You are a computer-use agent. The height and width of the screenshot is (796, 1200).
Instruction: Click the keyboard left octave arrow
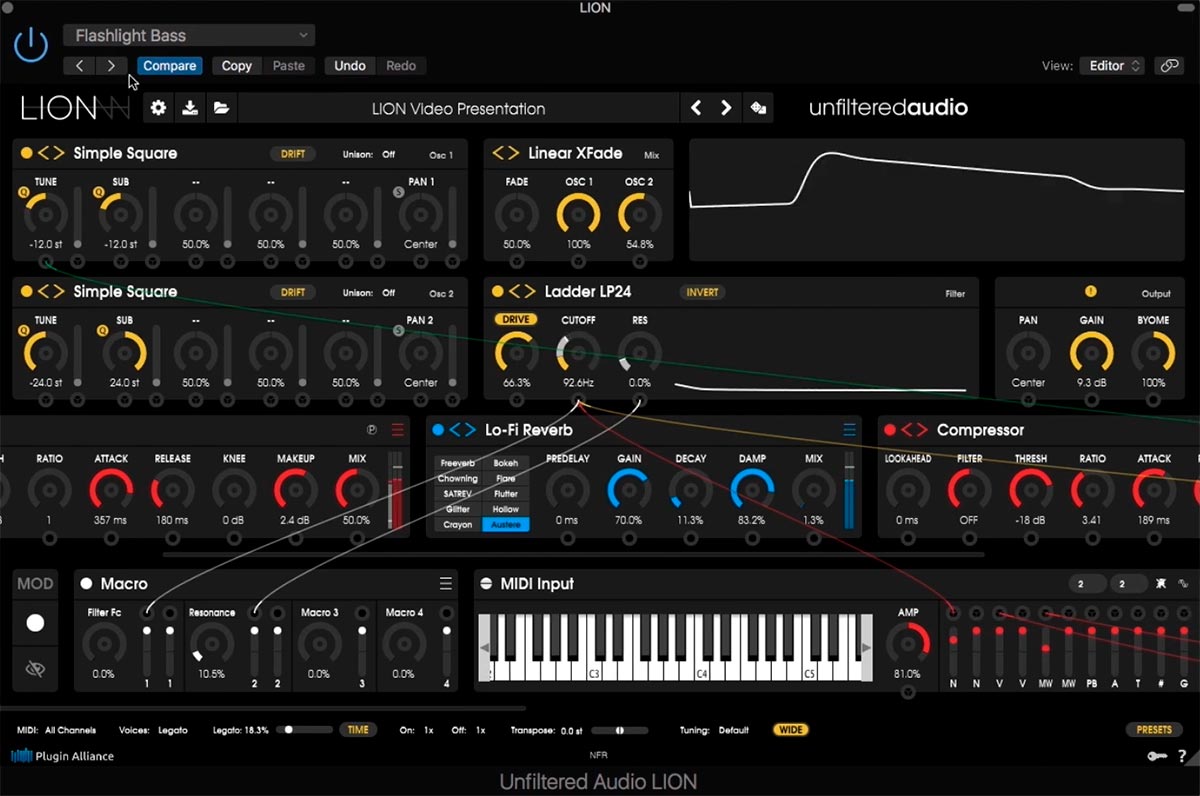(485, 649)
